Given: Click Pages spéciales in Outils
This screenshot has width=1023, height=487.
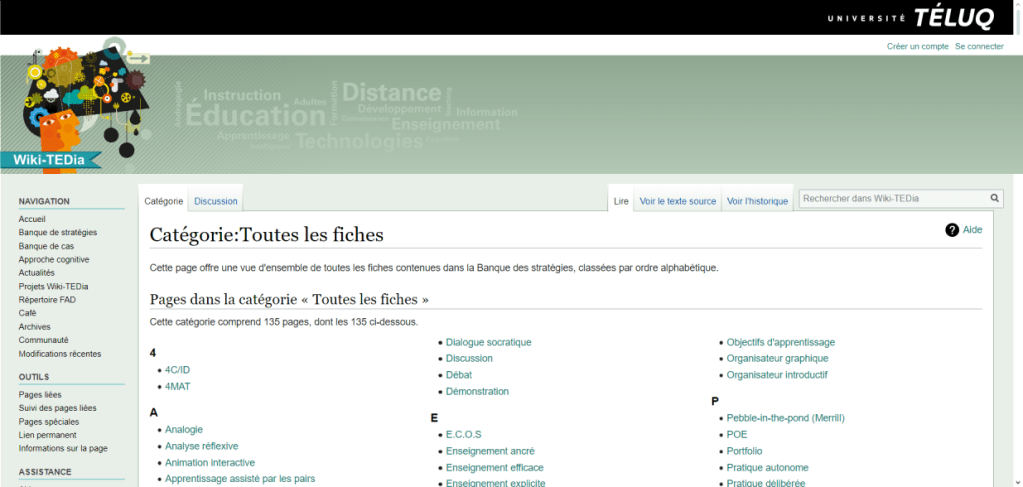Looking at the screenshot, I should point(49,421).
